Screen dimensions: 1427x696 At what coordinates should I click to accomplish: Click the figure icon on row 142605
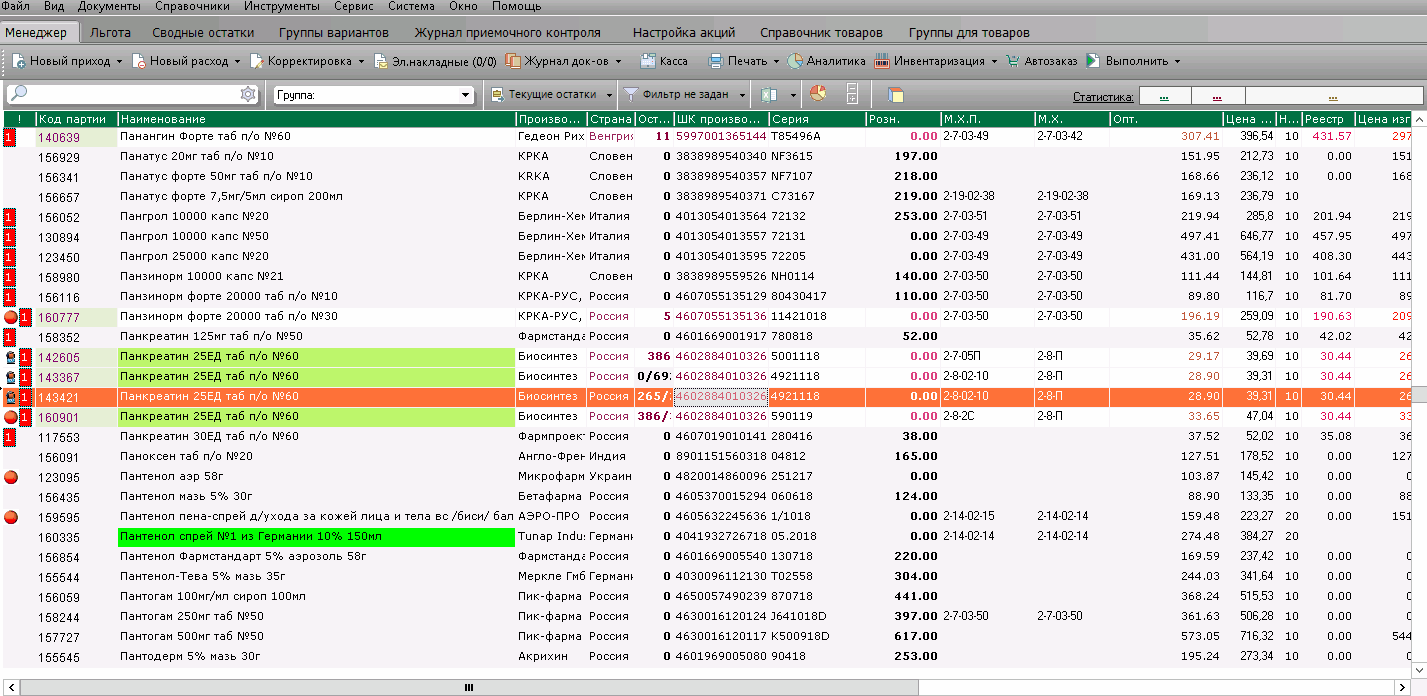tap(10, 357)
